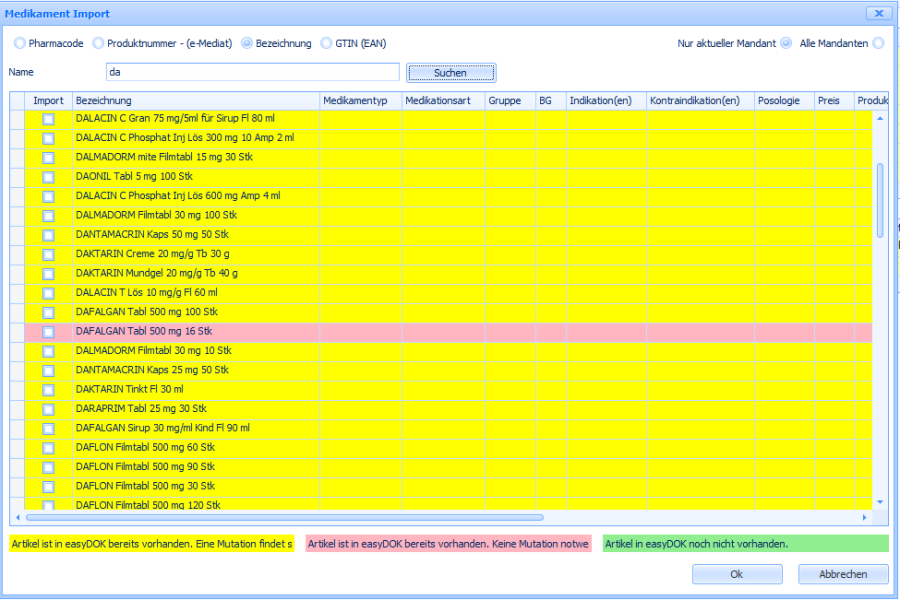This screenshot has width=900, height=600.
Task: Click the Suchen button
Action: pyautogui.click(x=450, y=73)
